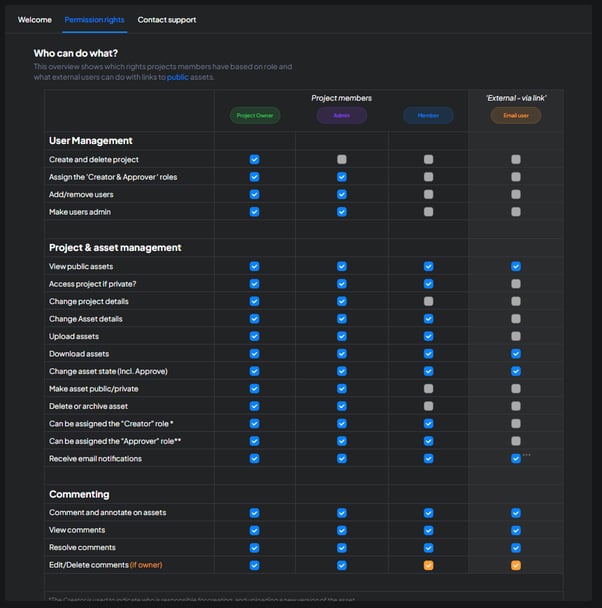Go to the Contact support tab
Image resolution: width=602 pixels, height=608 pixels.
[x=167, y=20]
